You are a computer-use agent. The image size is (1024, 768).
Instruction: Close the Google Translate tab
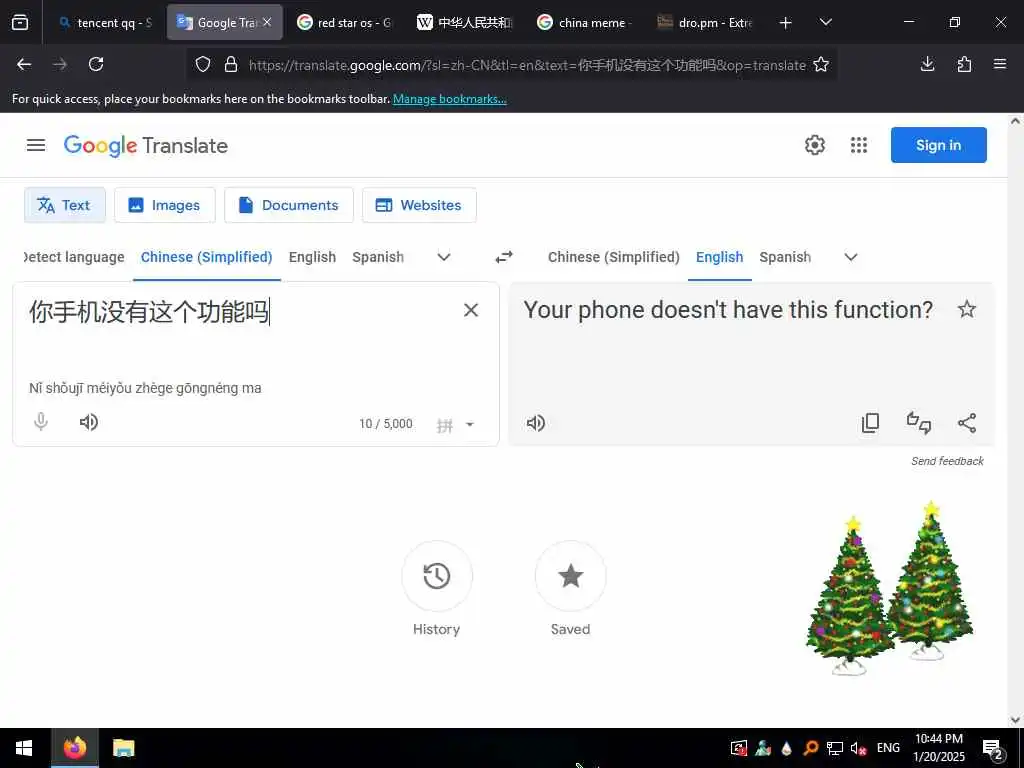tap(267, 22)
